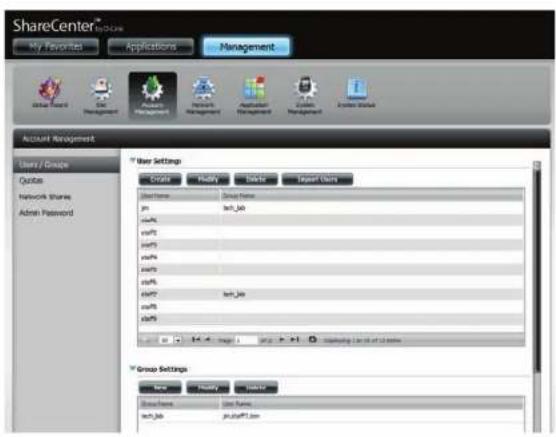Viewport: 556px width, 437px height.
Task: Click 'tech_lab' group cell in jim's row
Action: [x=234, y=208]
